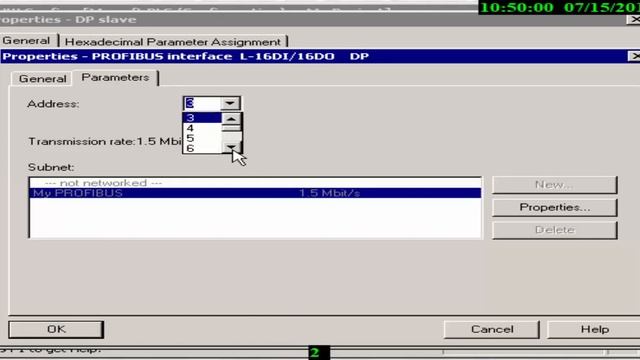Click inside the Address input field
640x360 pixels.
click(x=202, y=103)
